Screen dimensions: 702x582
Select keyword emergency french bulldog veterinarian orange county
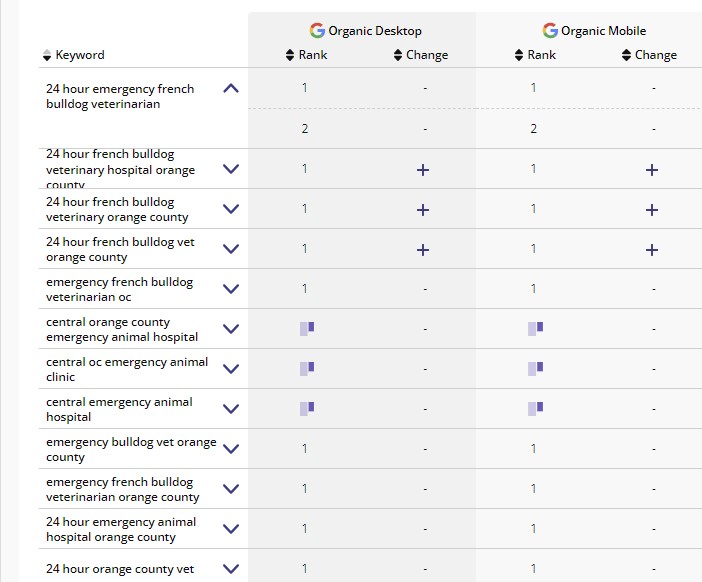click(122, 489)
